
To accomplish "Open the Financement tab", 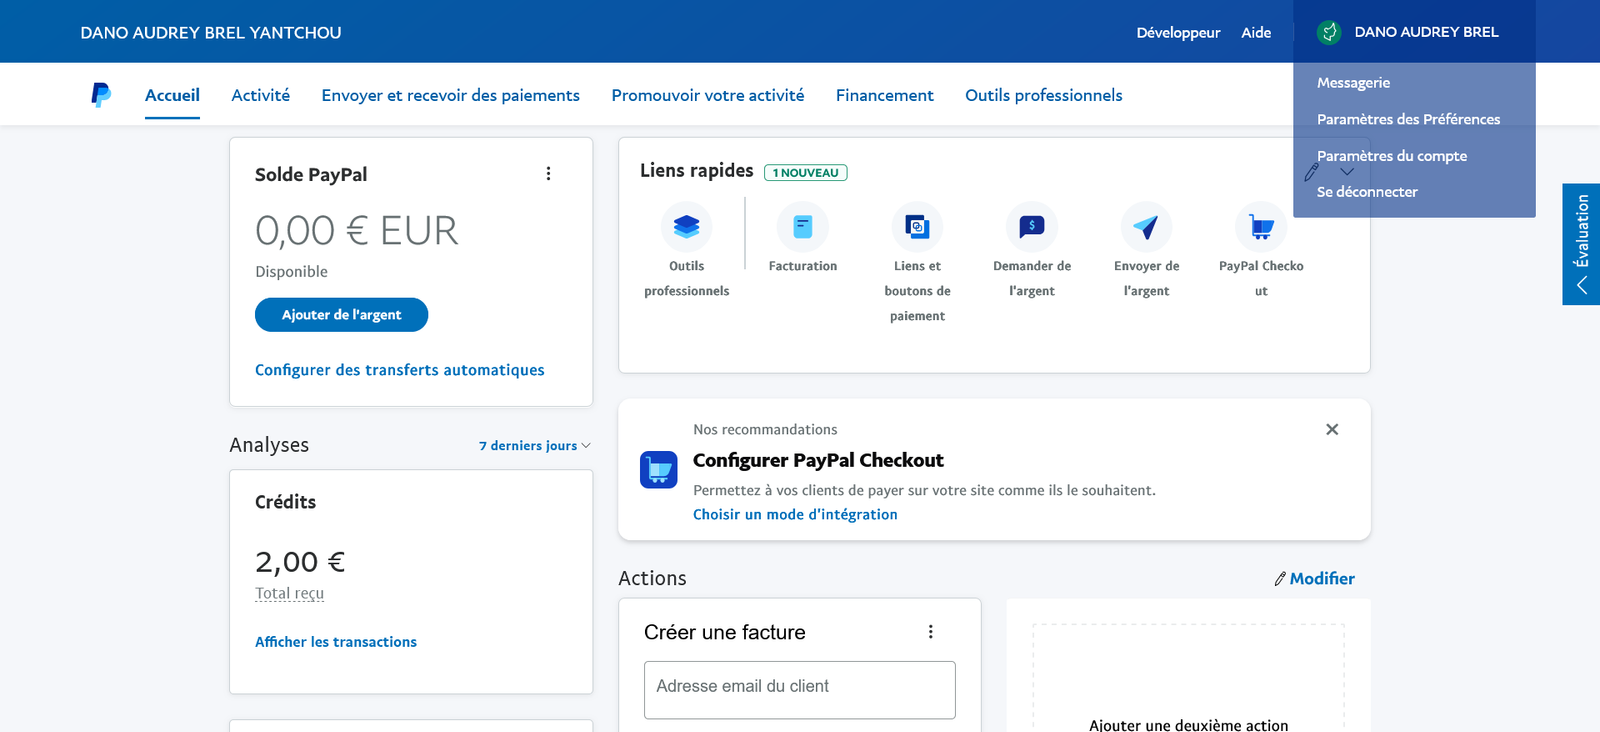I will [x=885, y=95].
